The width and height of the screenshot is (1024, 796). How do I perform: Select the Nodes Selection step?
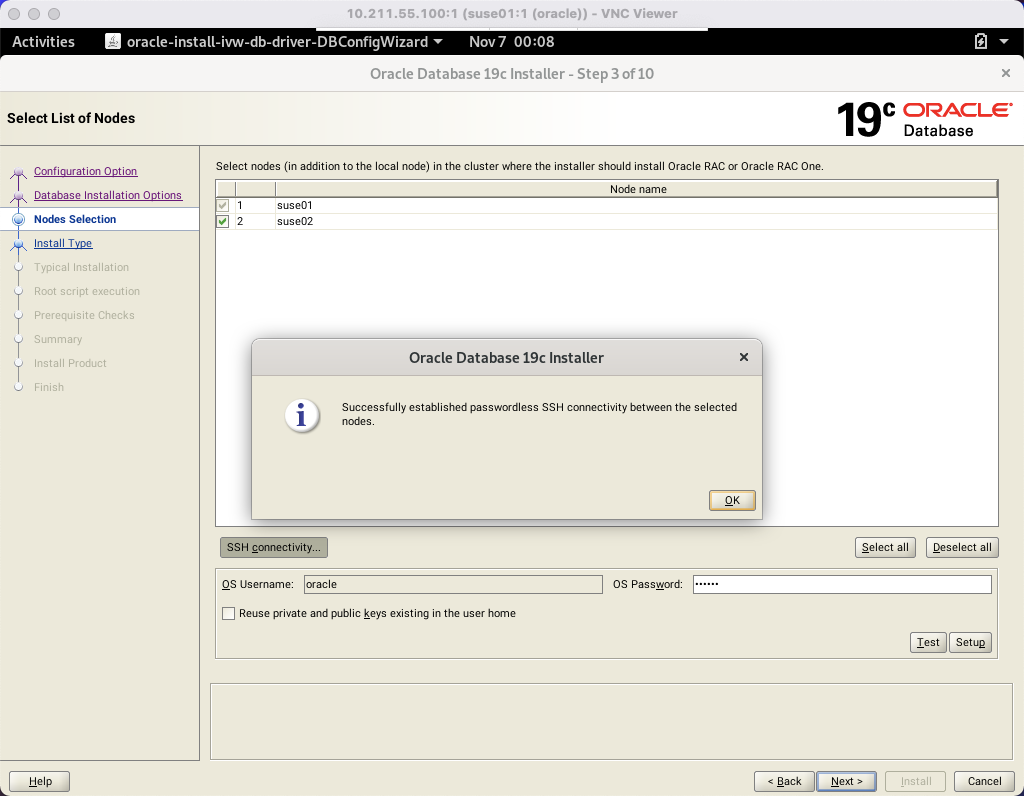point(75,219)
